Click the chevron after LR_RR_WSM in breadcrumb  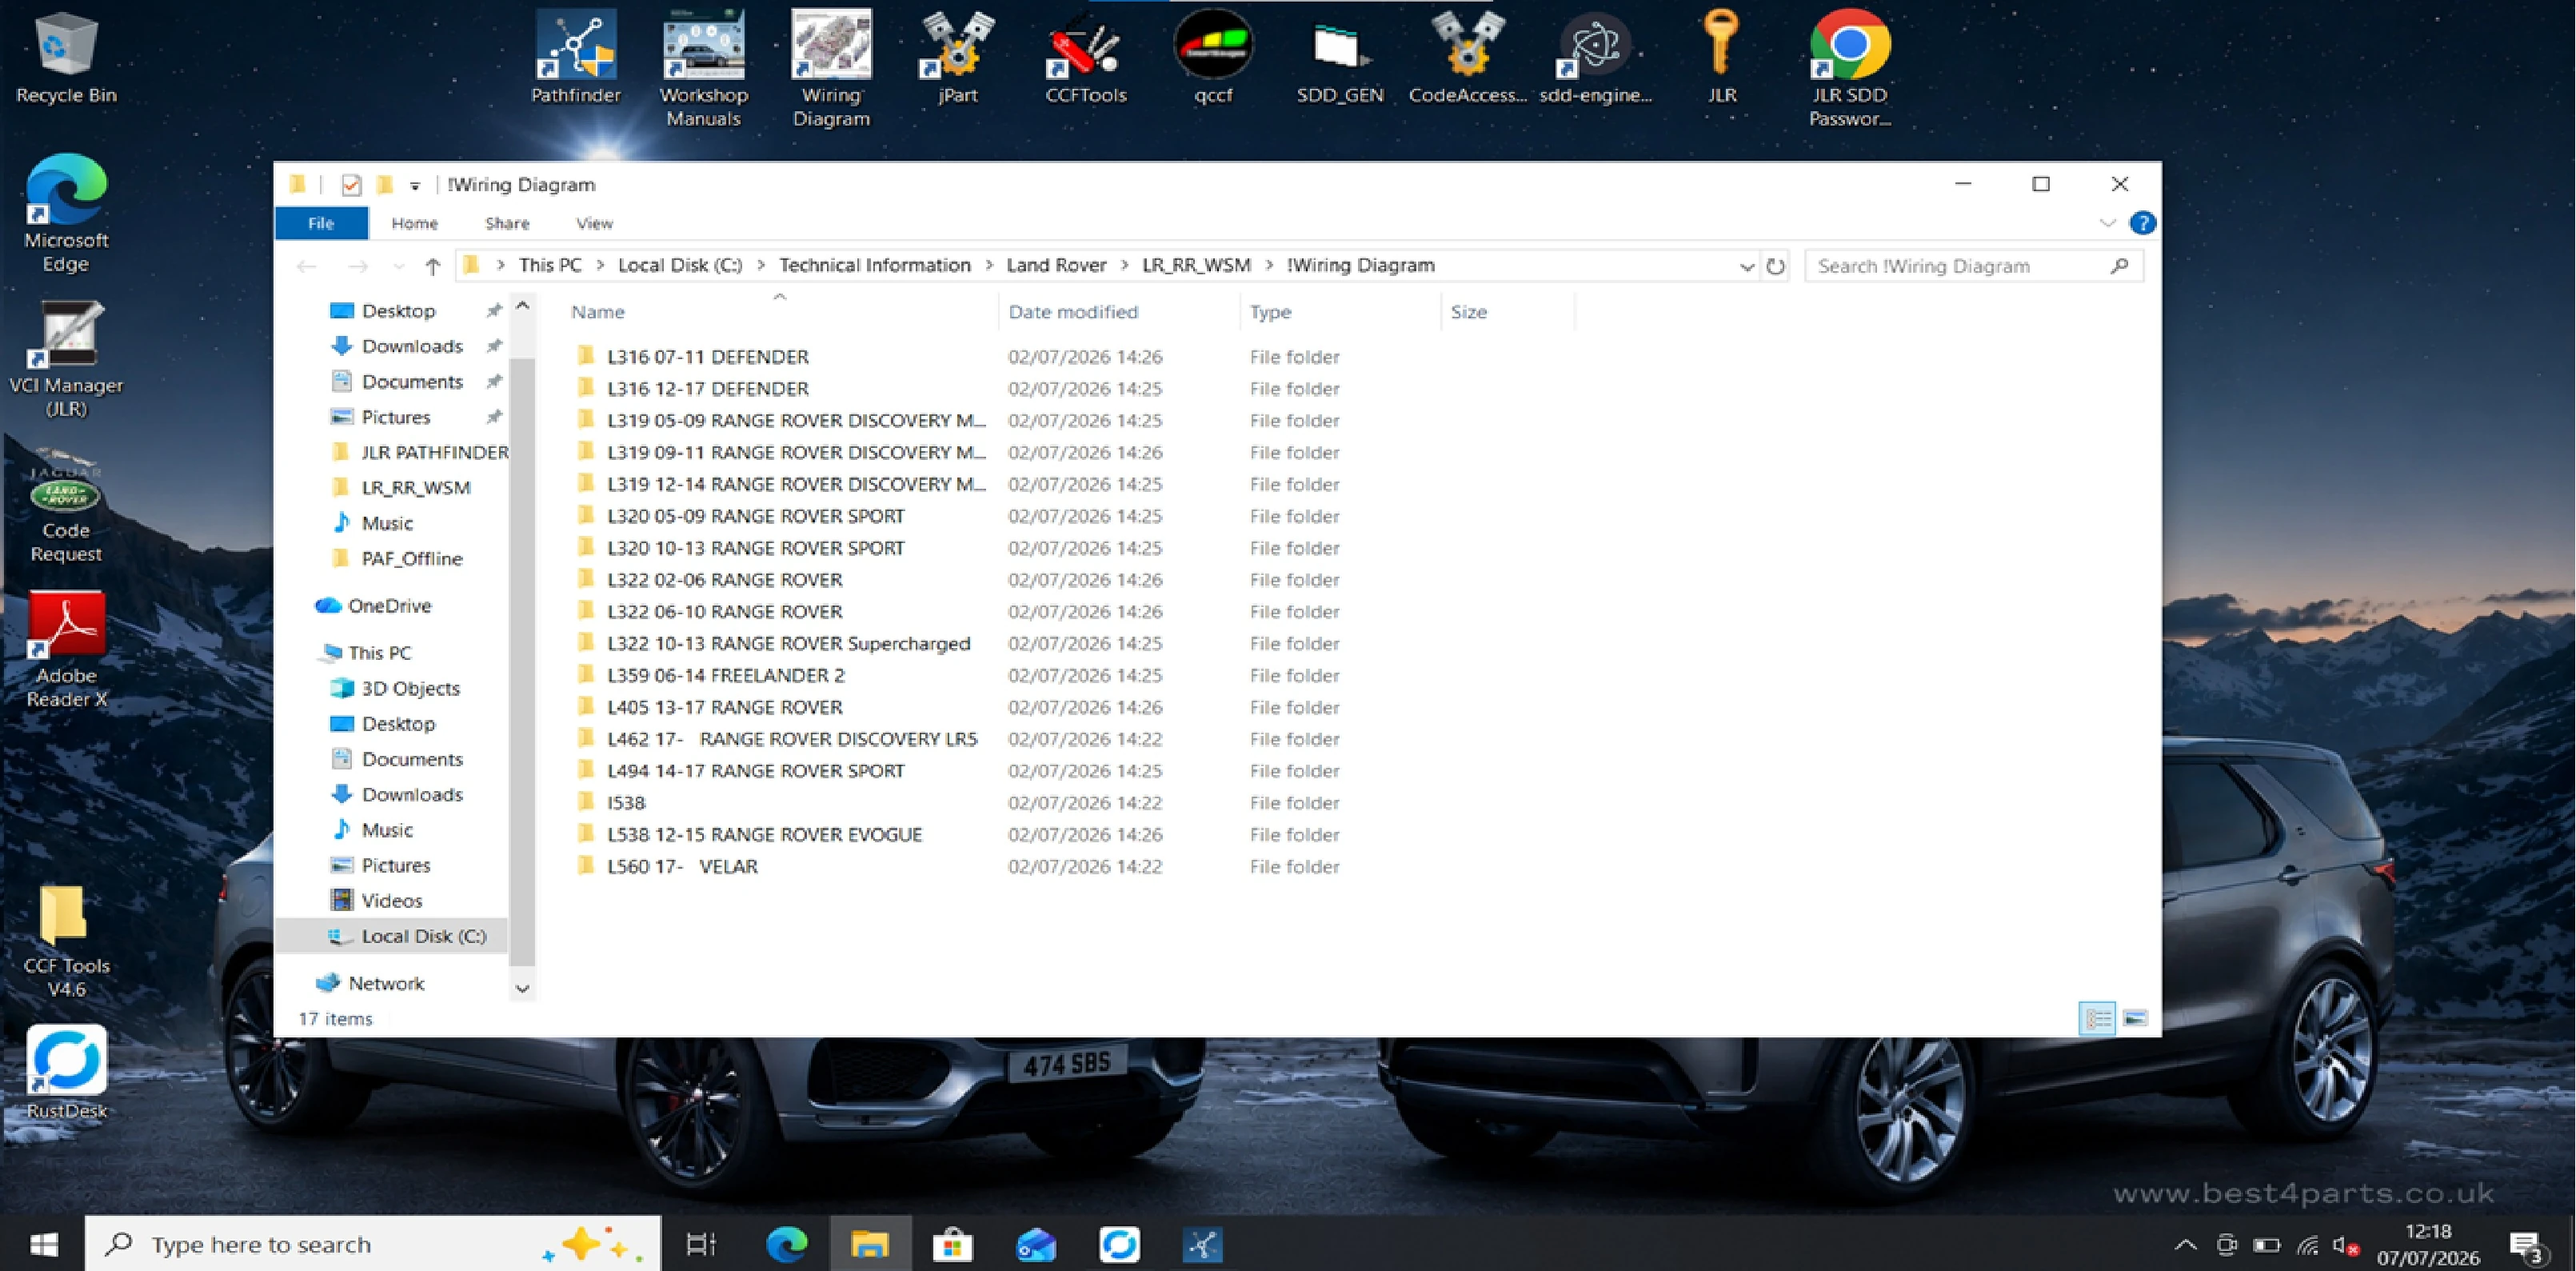pos(1269,266)
